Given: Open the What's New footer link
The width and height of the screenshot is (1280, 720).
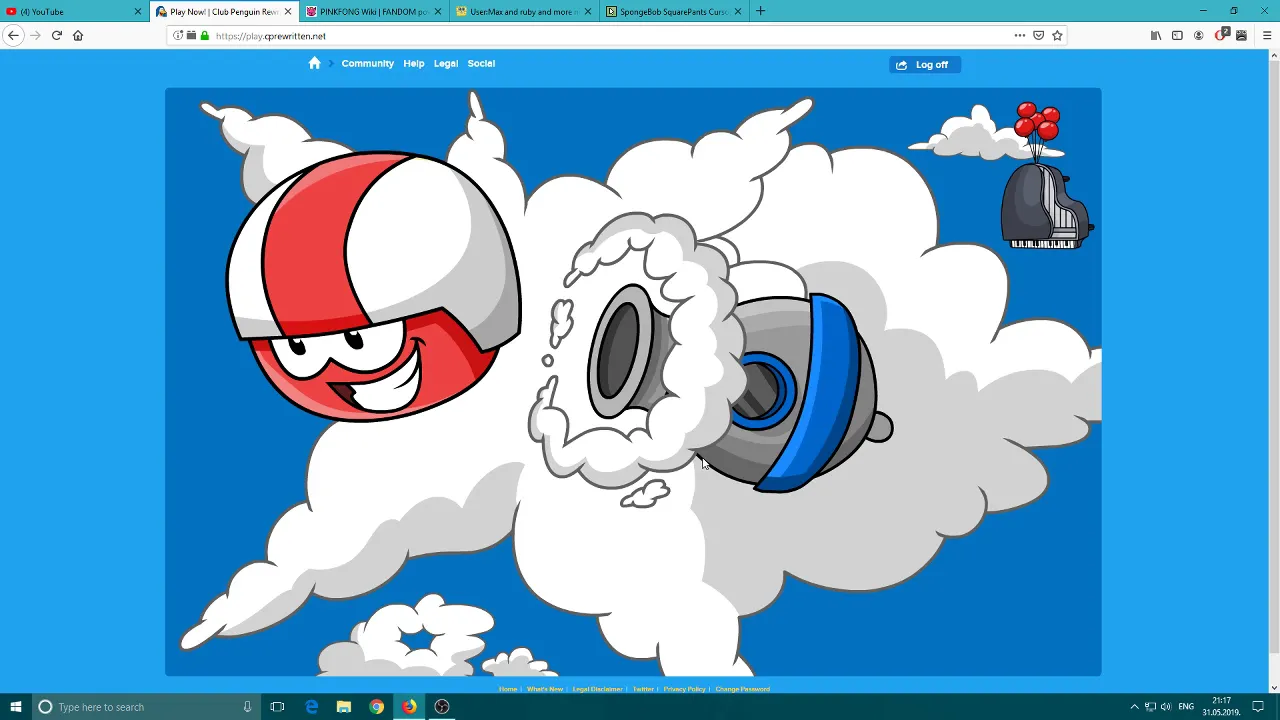Looking at the screenshot, I should 545,689.
